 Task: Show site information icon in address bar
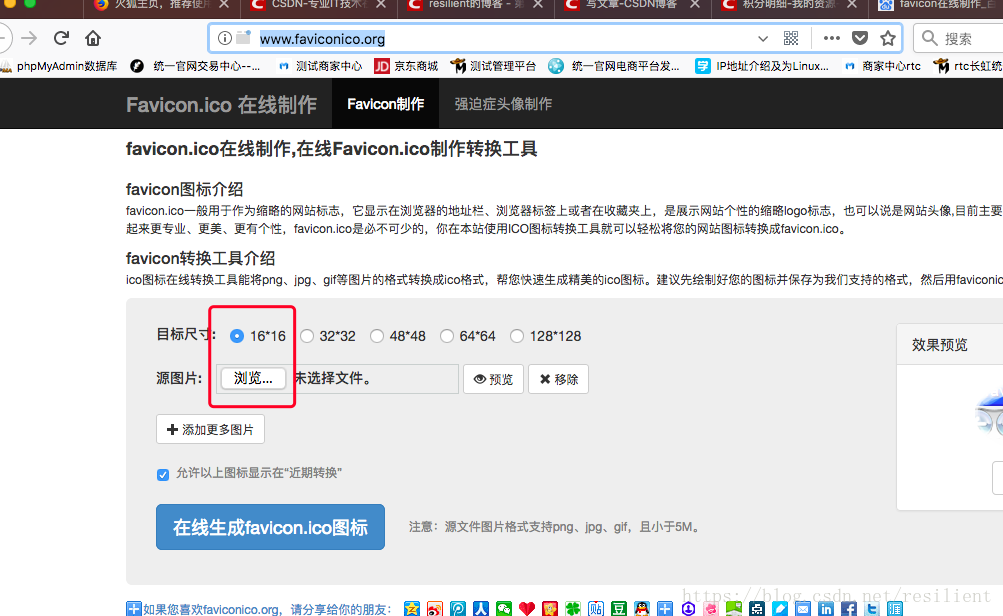[225, 38]
